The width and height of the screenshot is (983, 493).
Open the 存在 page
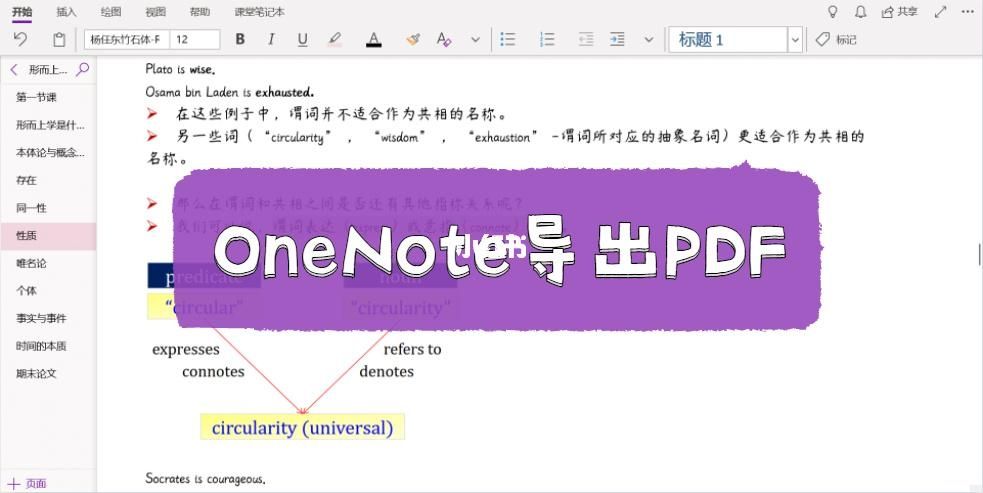click(x=48, y=180)
